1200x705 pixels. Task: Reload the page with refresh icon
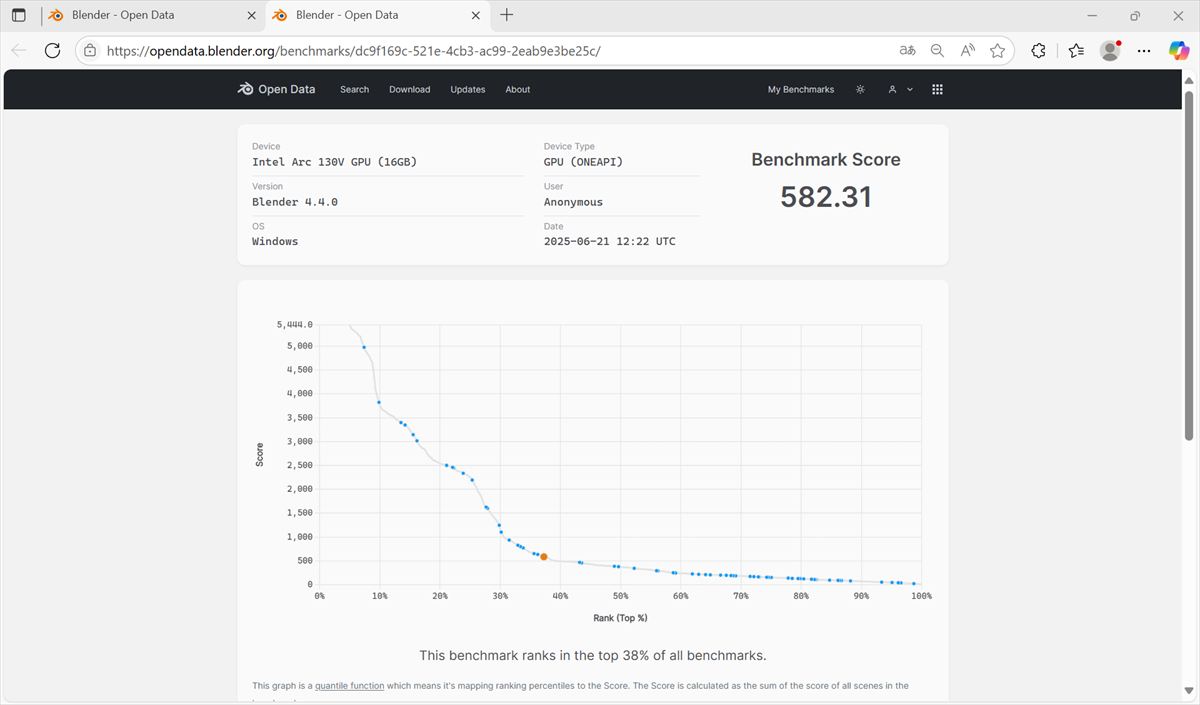pyautogui.click(x=53, y=50)
